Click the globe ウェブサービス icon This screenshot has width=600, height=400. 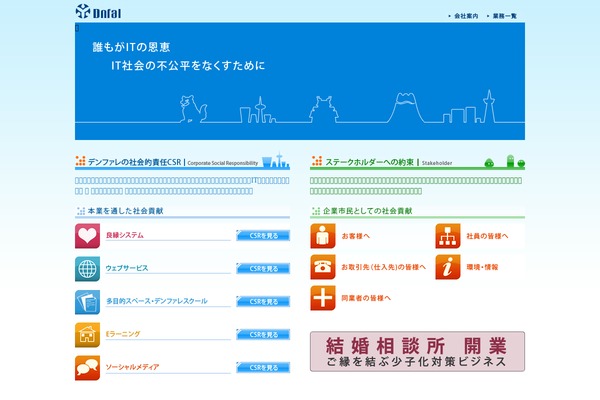click(87, 269)
